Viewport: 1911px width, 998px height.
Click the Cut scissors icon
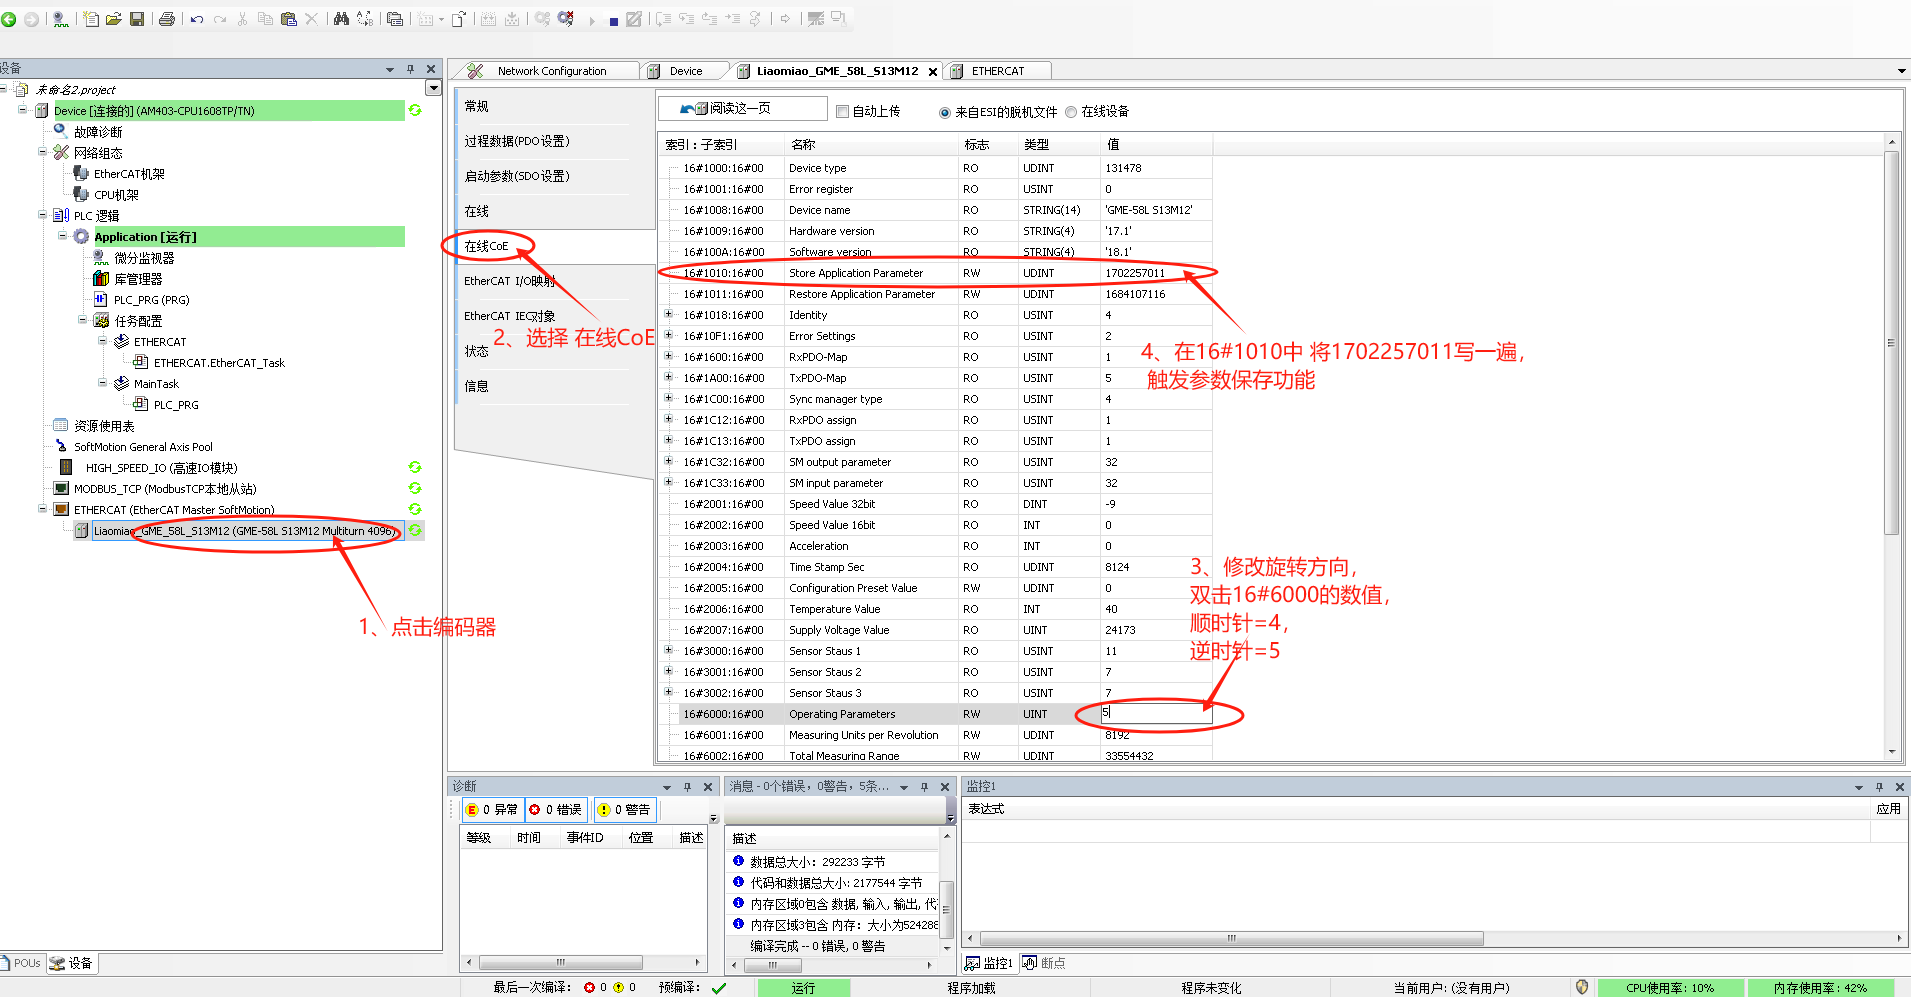[242, 19]
